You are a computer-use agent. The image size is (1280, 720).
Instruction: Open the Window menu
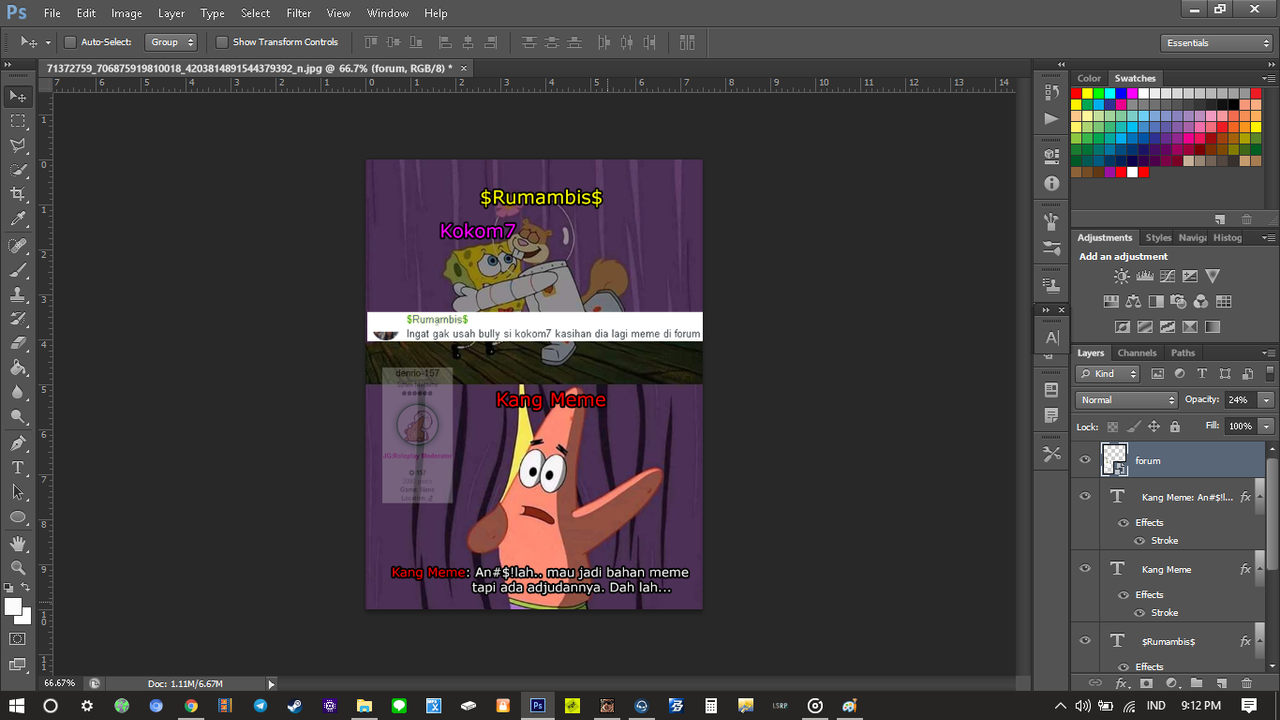click(x=387, y=13)
